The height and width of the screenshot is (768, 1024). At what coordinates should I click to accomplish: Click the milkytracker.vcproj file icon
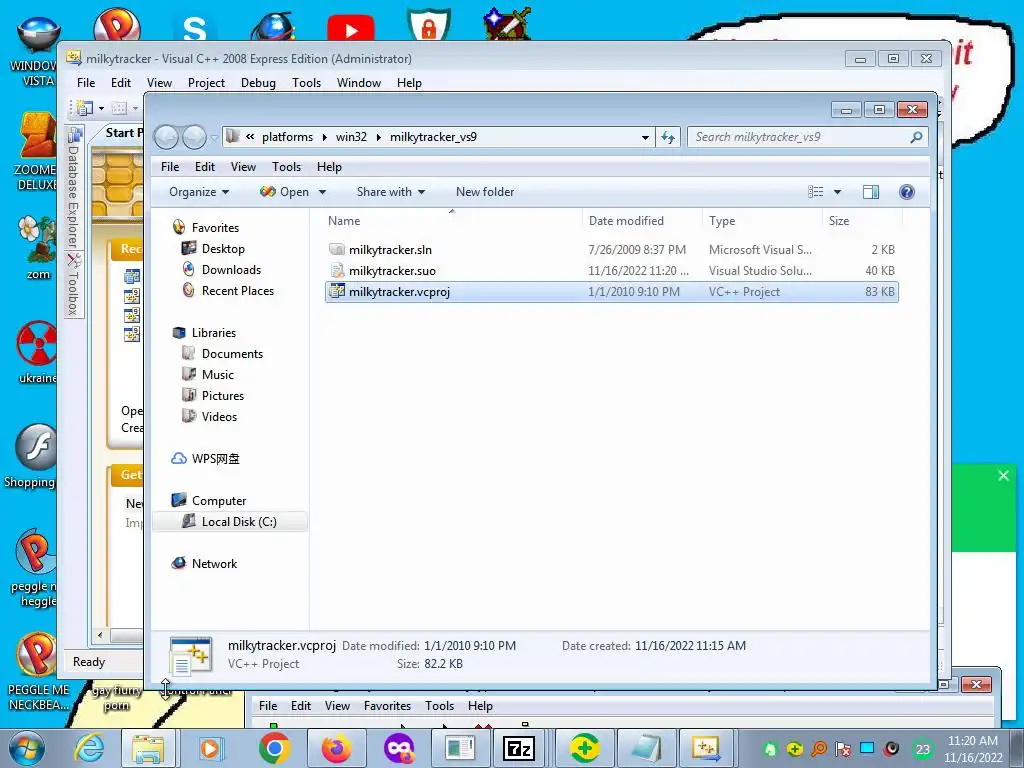(337, 291)
